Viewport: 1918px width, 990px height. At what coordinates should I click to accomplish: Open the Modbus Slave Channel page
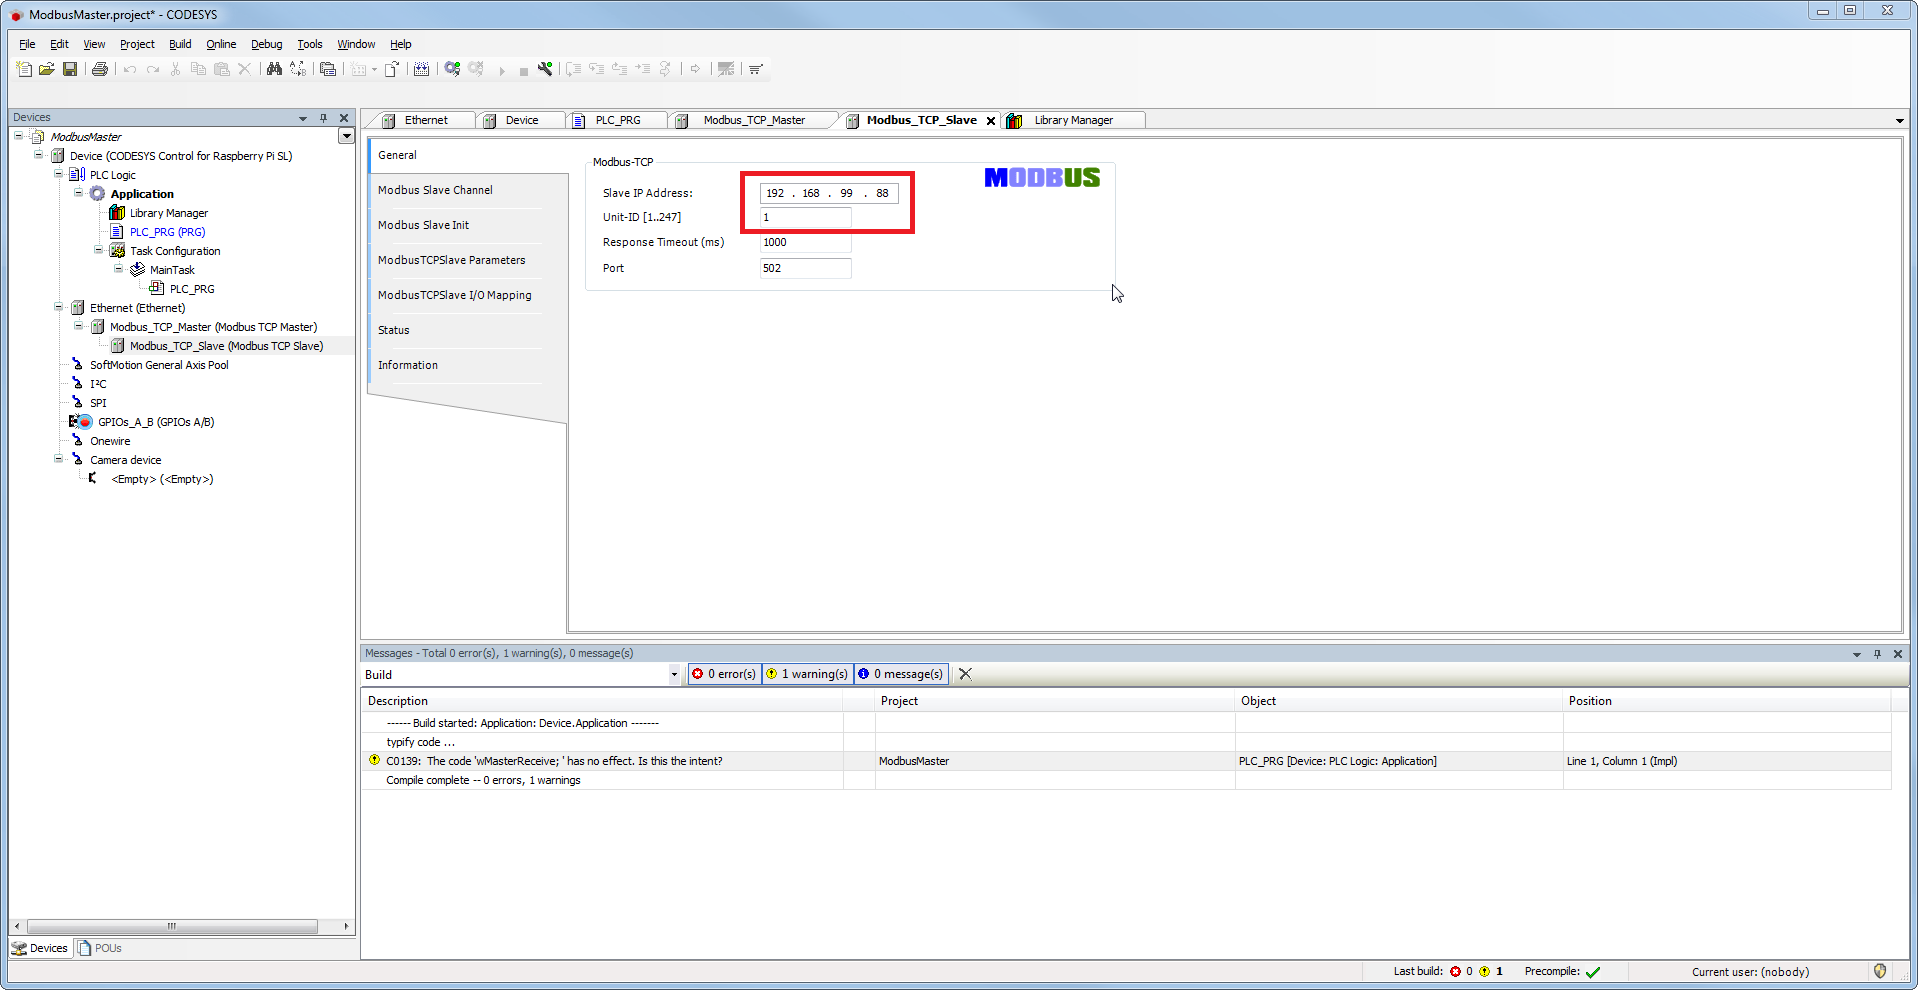point(435,190)
